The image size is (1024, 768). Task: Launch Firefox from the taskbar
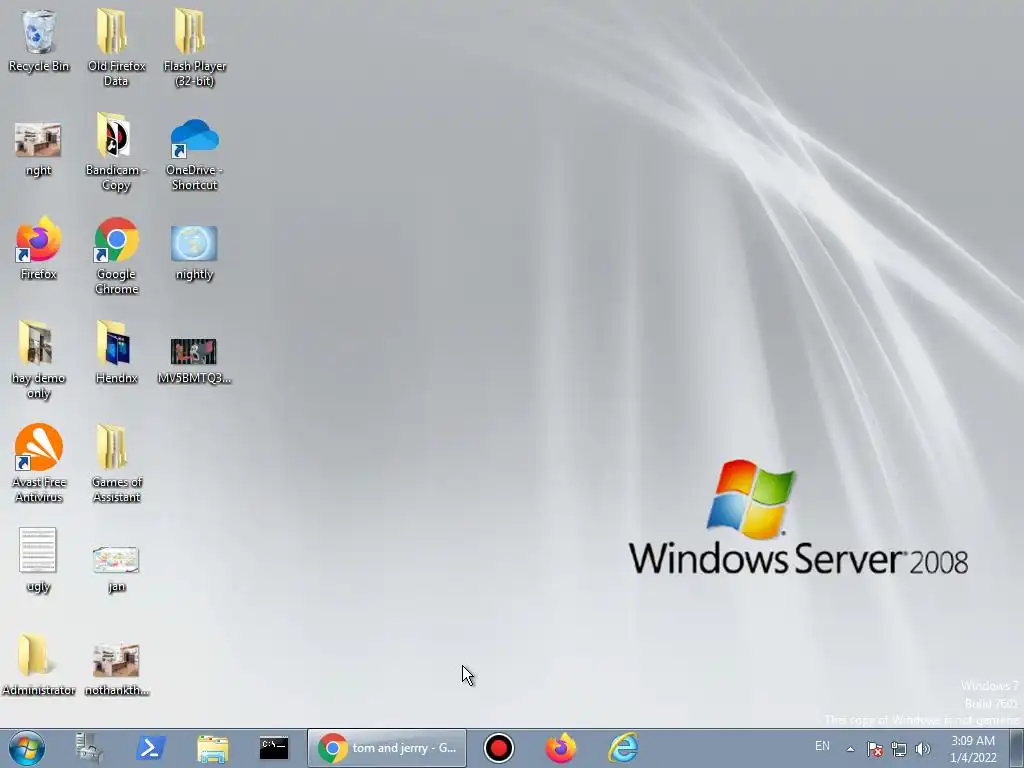pyautogui.click(x=560, y=748)
